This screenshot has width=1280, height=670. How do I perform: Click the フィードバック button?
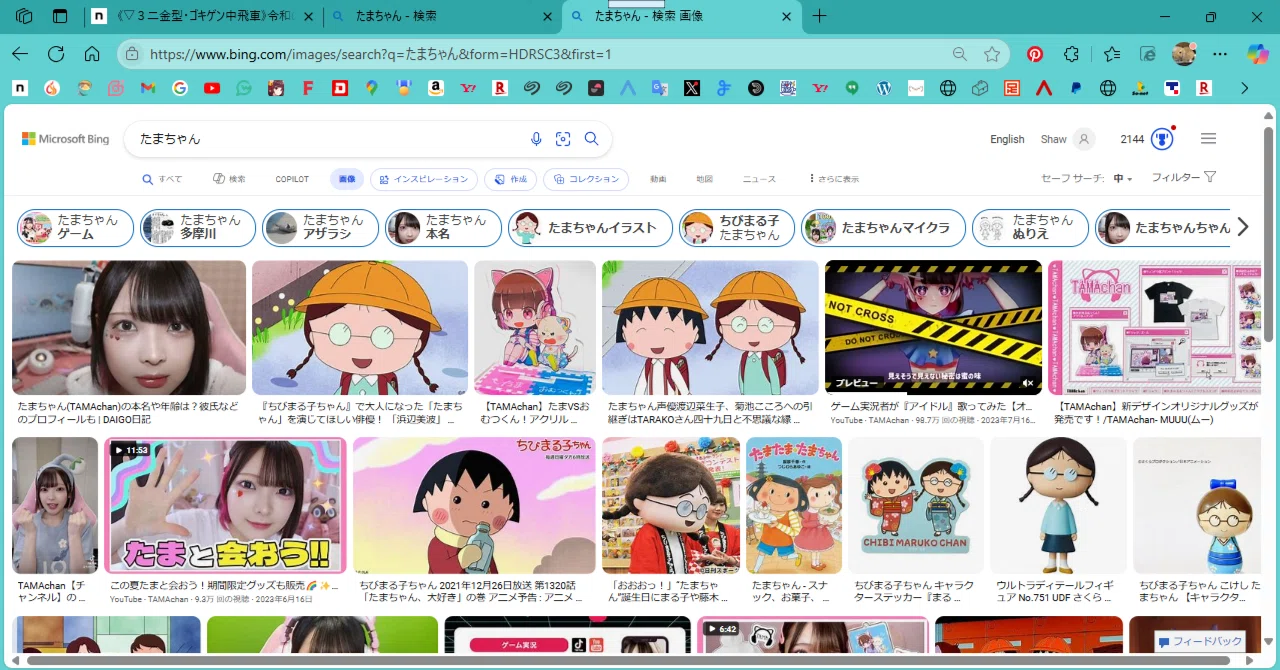tap(1201, 641)
